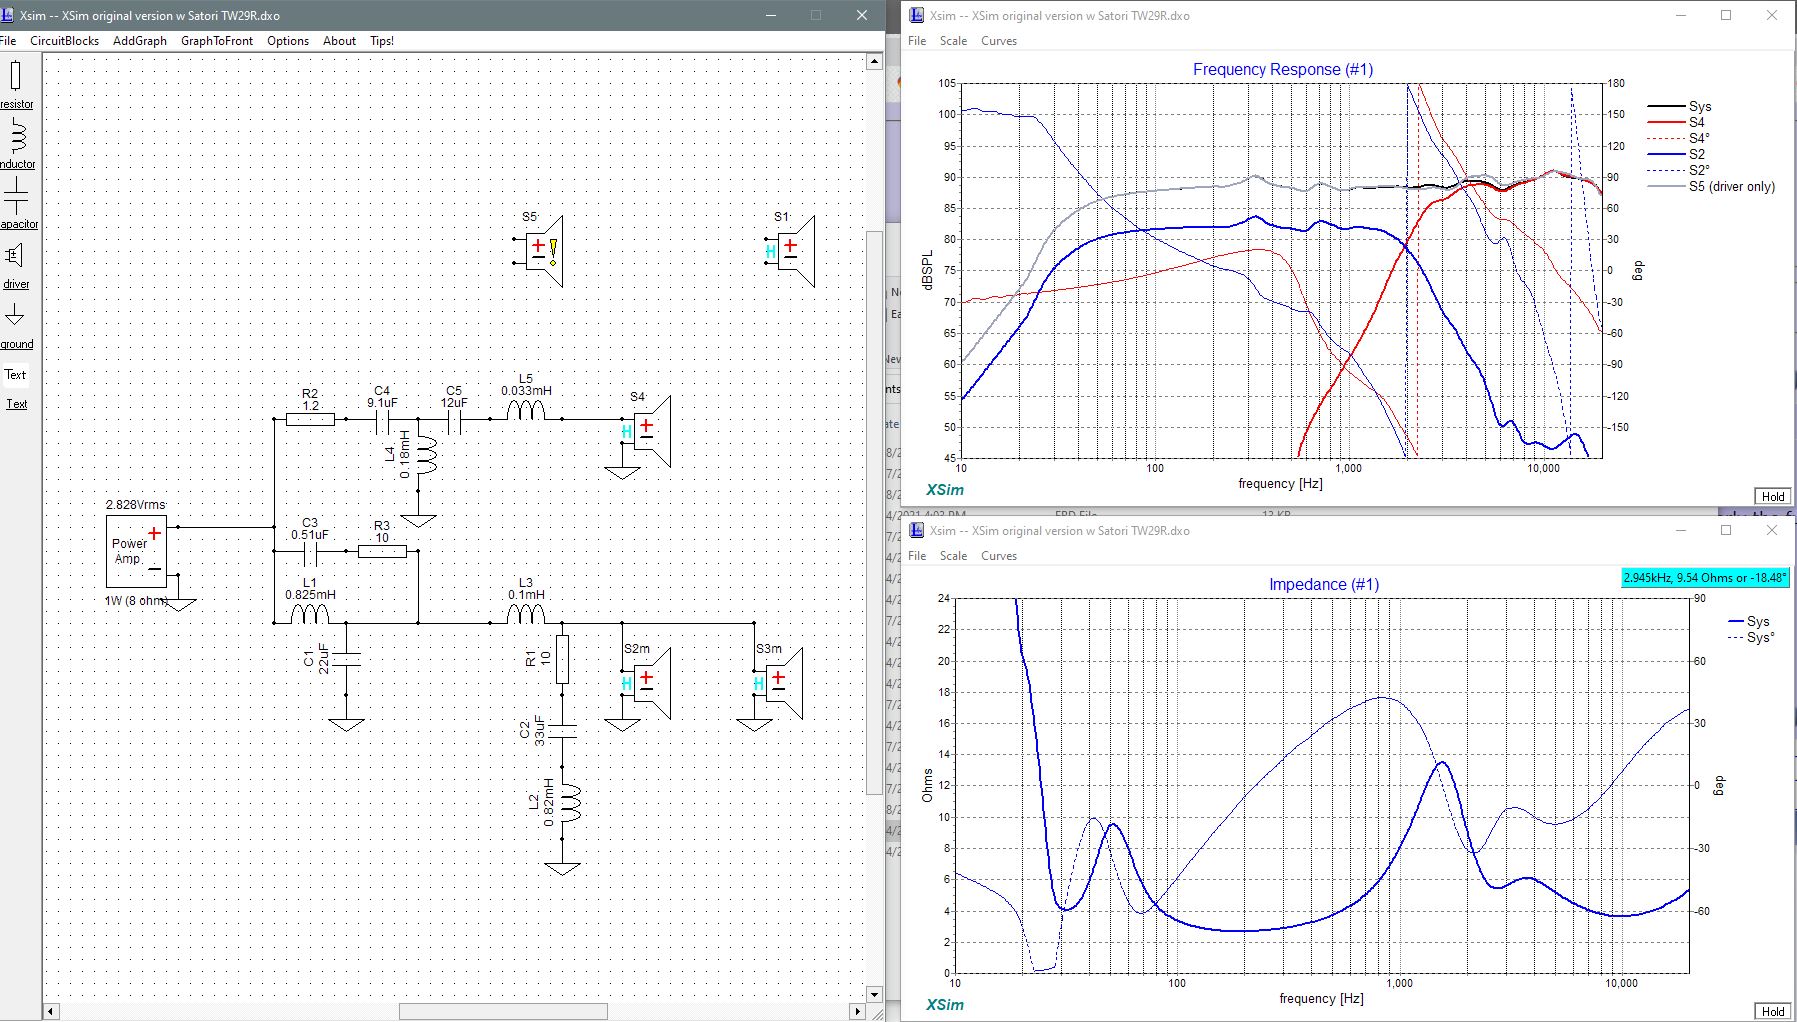Select resistor R3 10
This screenshot has height=1022, width=1797.
tap(382, 551)
